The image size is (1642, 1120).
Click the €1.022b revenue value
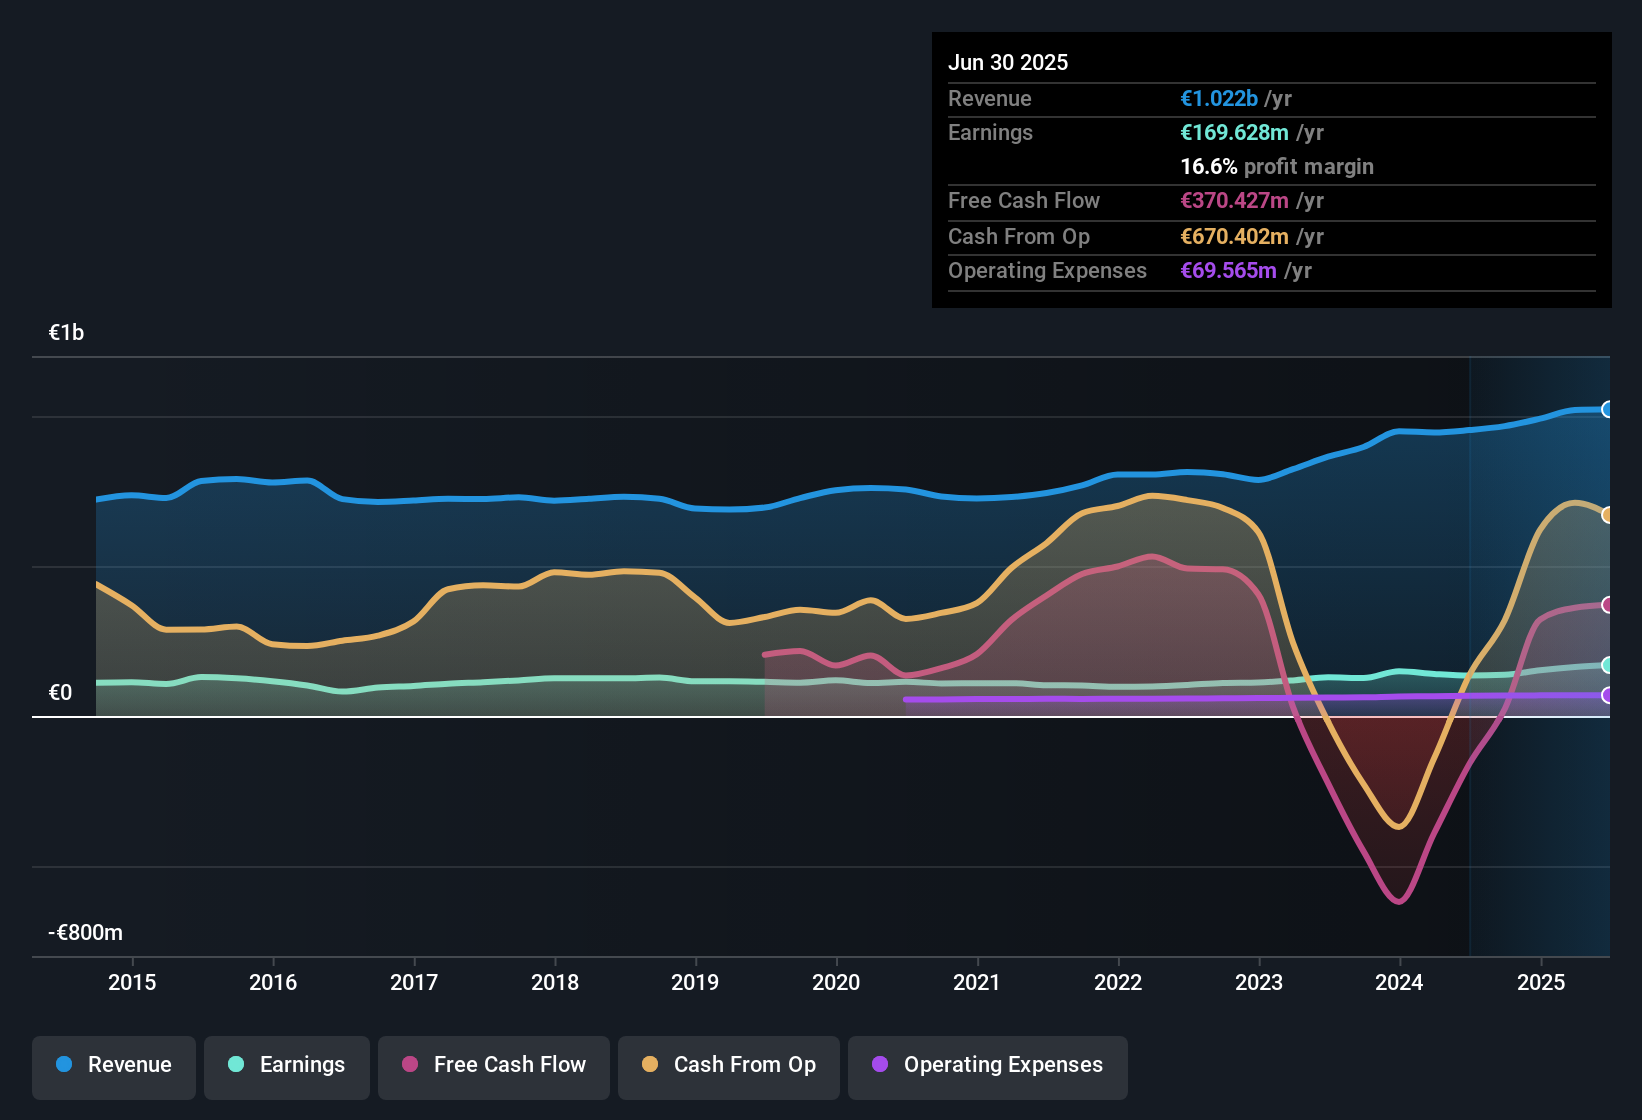point(1219,98)
